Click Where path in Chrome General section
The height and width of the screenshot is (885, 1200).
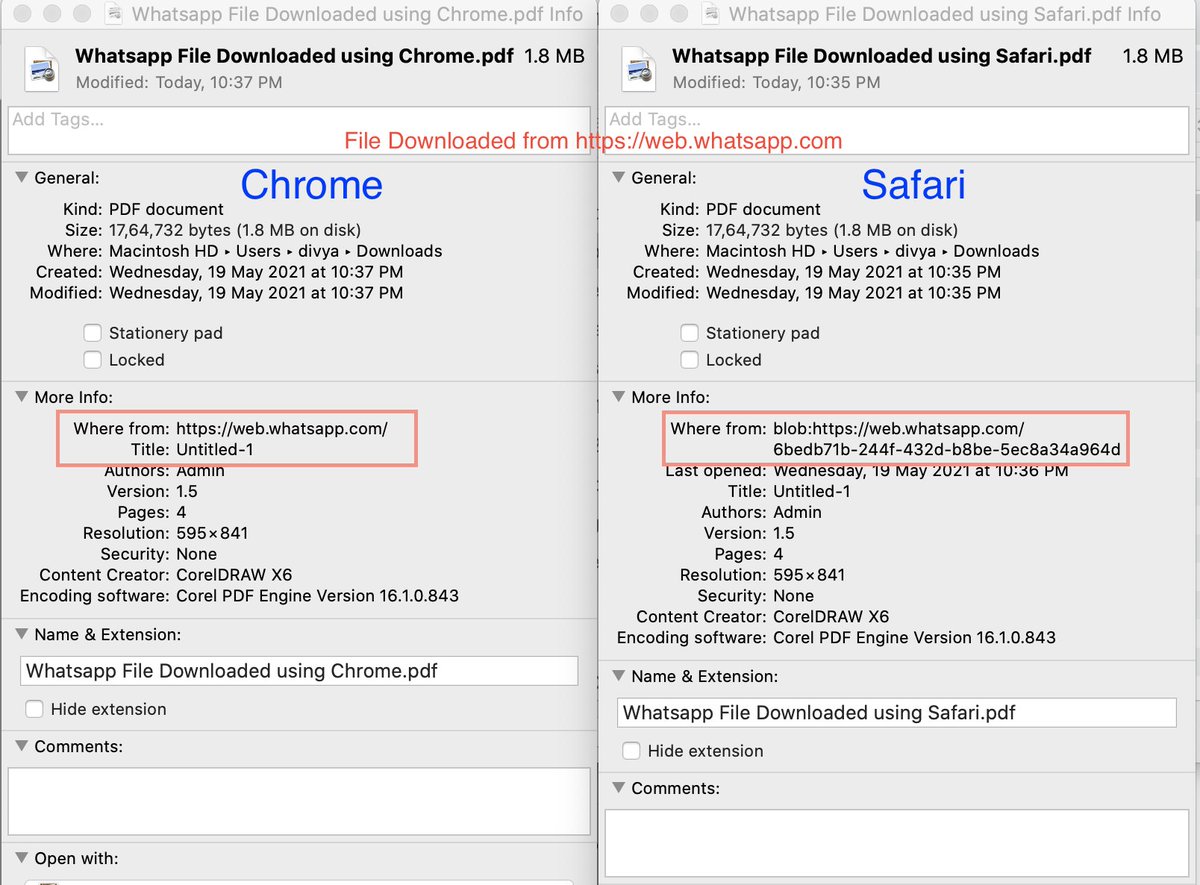[276, 251]
